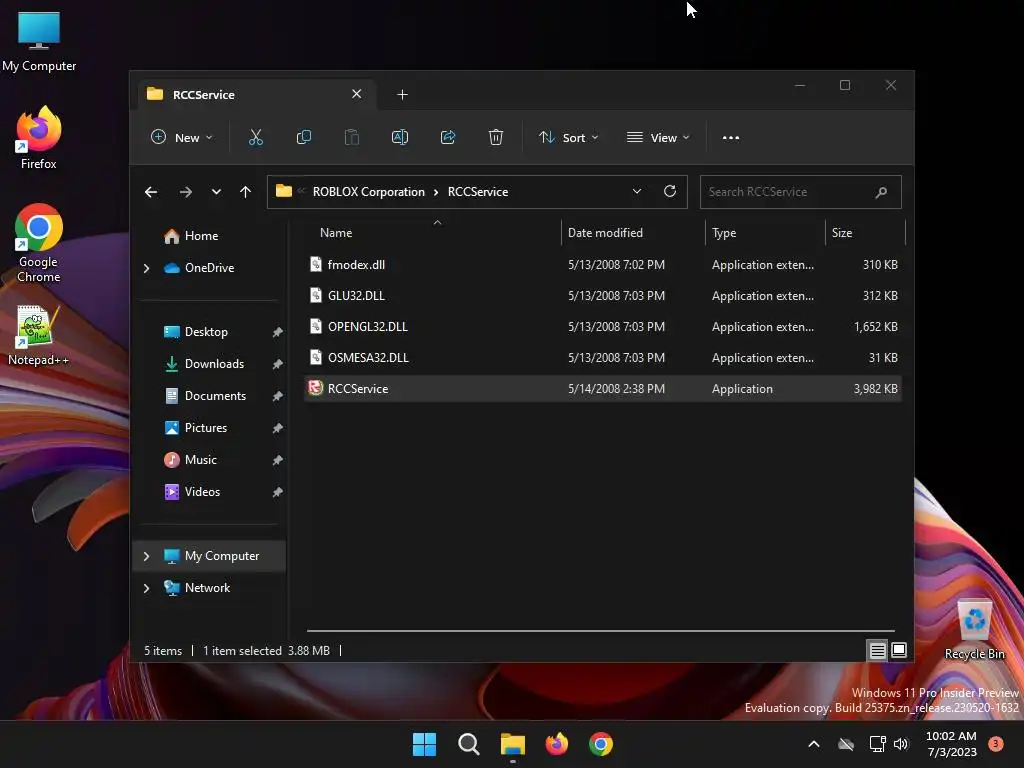
Task: Open the Windows Start menu
Action: [424, 744]
